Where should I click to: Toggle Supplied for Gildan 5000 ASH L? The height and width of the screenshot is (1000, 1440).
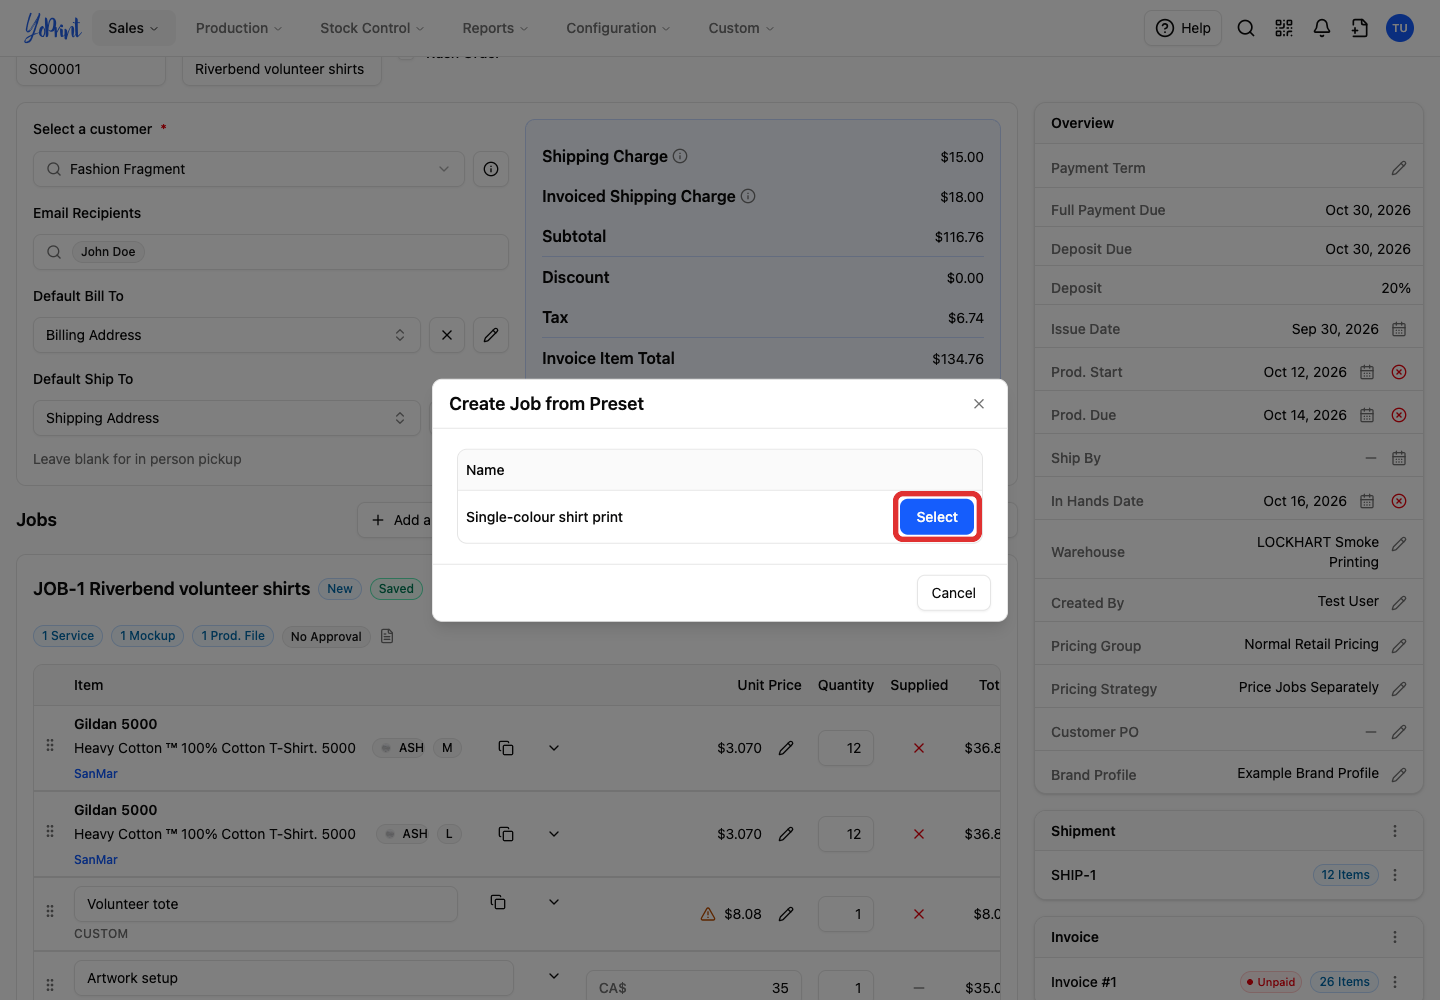coord(919,834)
